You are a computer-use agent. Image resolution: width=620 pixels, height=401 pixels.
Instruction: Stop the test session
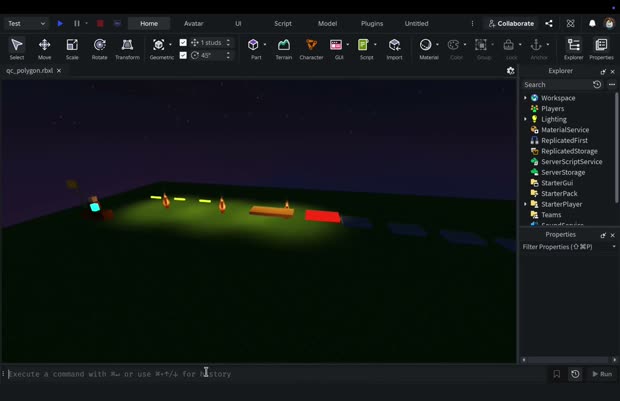100,23
